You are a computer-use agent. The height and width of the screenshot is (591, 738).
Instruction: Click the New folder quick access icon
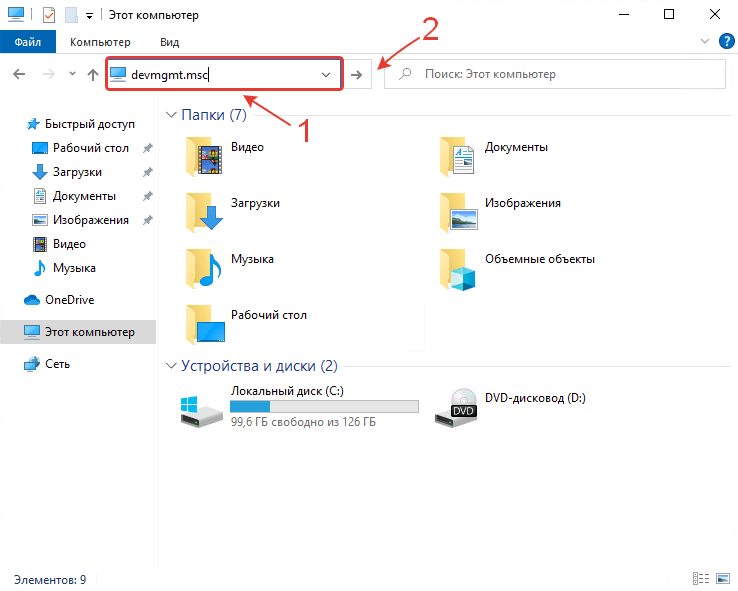[71, 15]
